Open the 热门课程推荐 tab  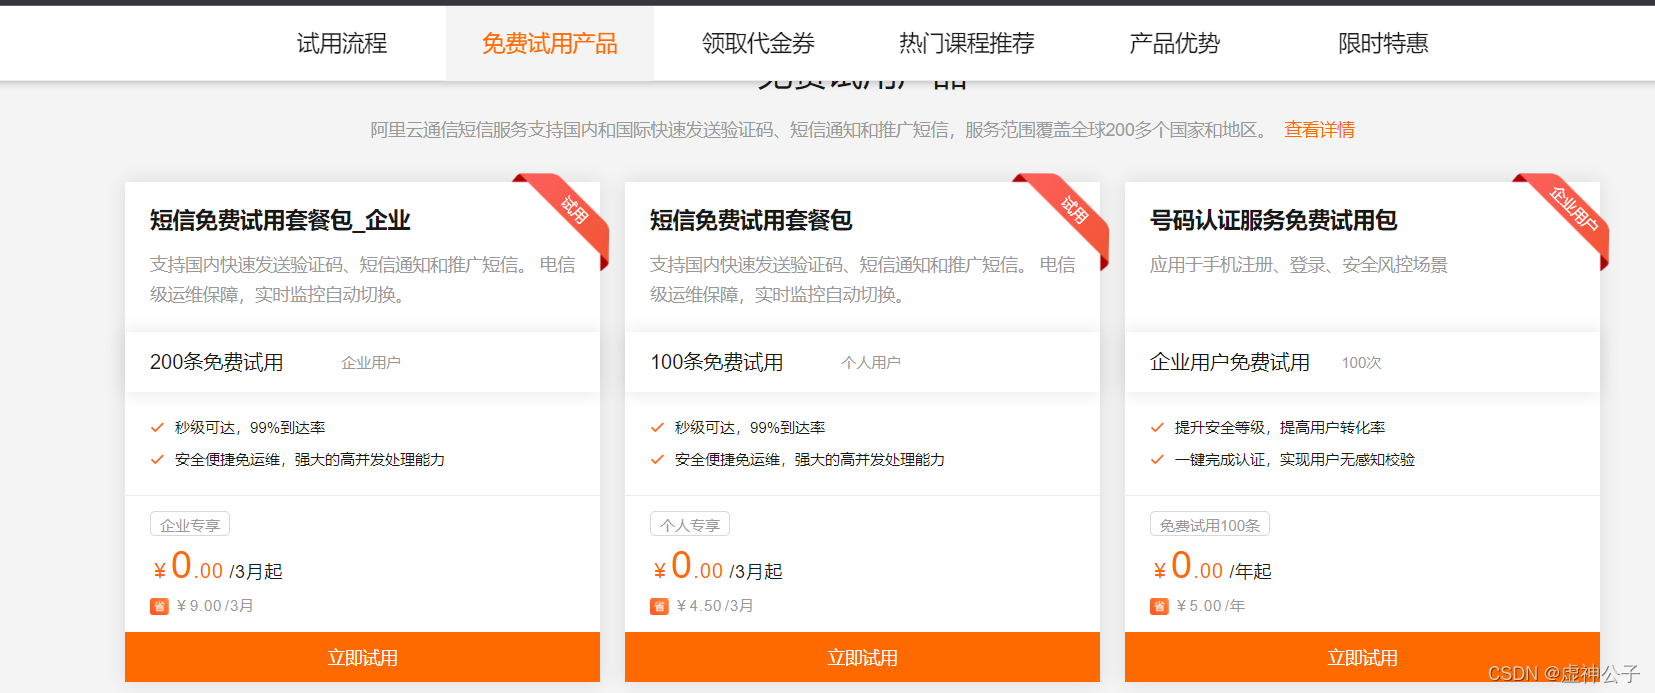(x=966, y=43)
